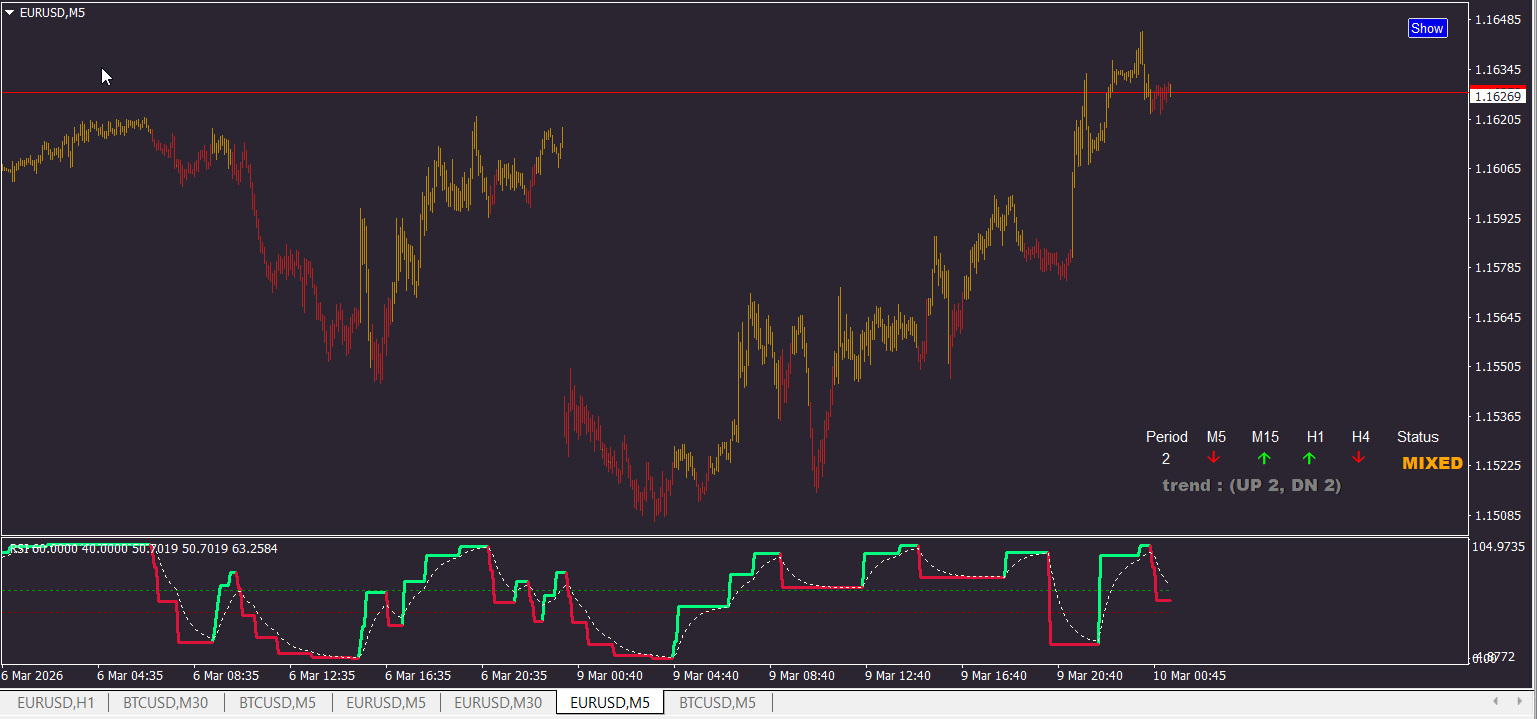Viewport: 1537px width, 719px height.
Task: Open the BTCUSD,M30 chart tab
Action: click(166, 703)
